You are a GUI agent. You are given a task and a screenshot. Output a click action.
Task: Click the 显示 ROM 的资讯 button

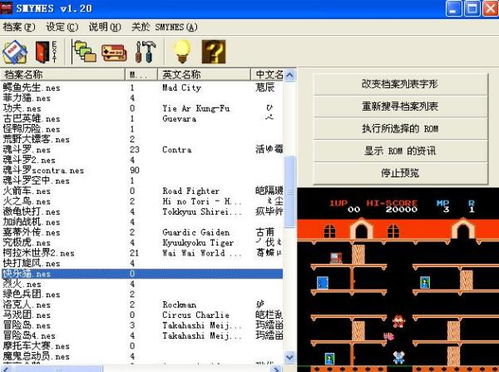coord(400,151)
